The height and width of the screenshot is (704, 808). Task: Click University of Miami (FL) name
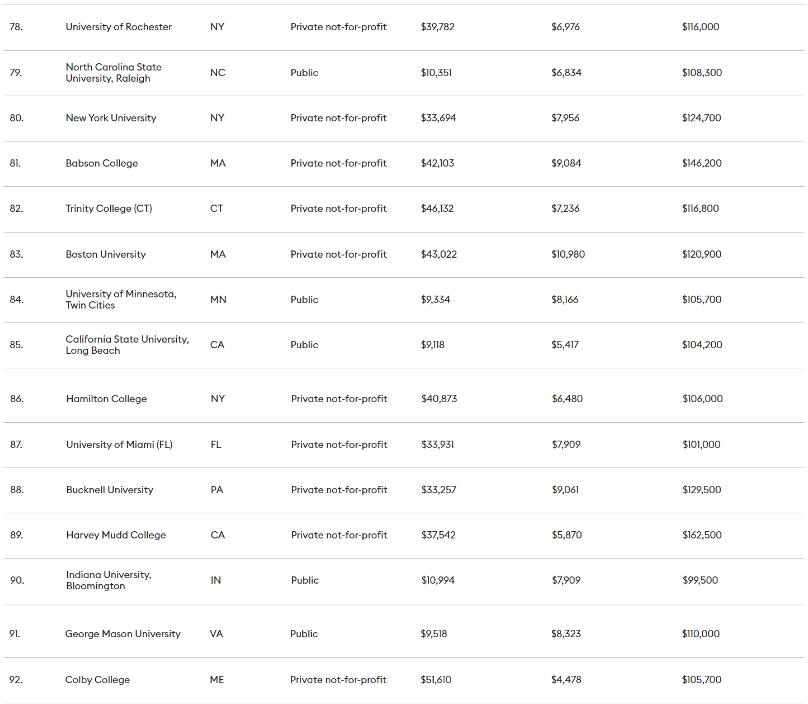click(119, 445)
